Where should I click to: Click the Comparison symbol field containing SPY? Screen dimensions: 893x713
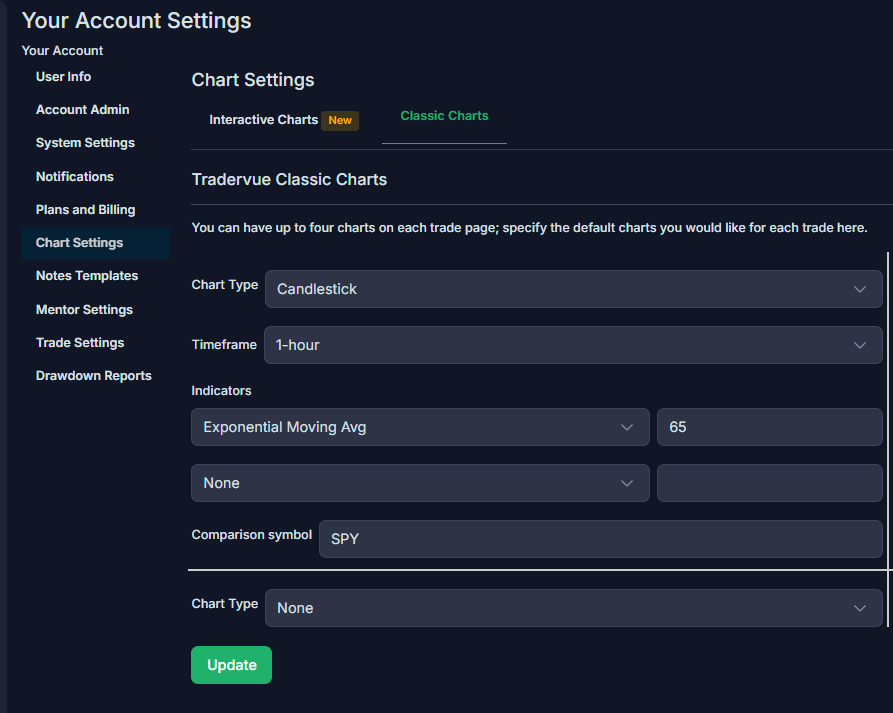coord(601,539)
